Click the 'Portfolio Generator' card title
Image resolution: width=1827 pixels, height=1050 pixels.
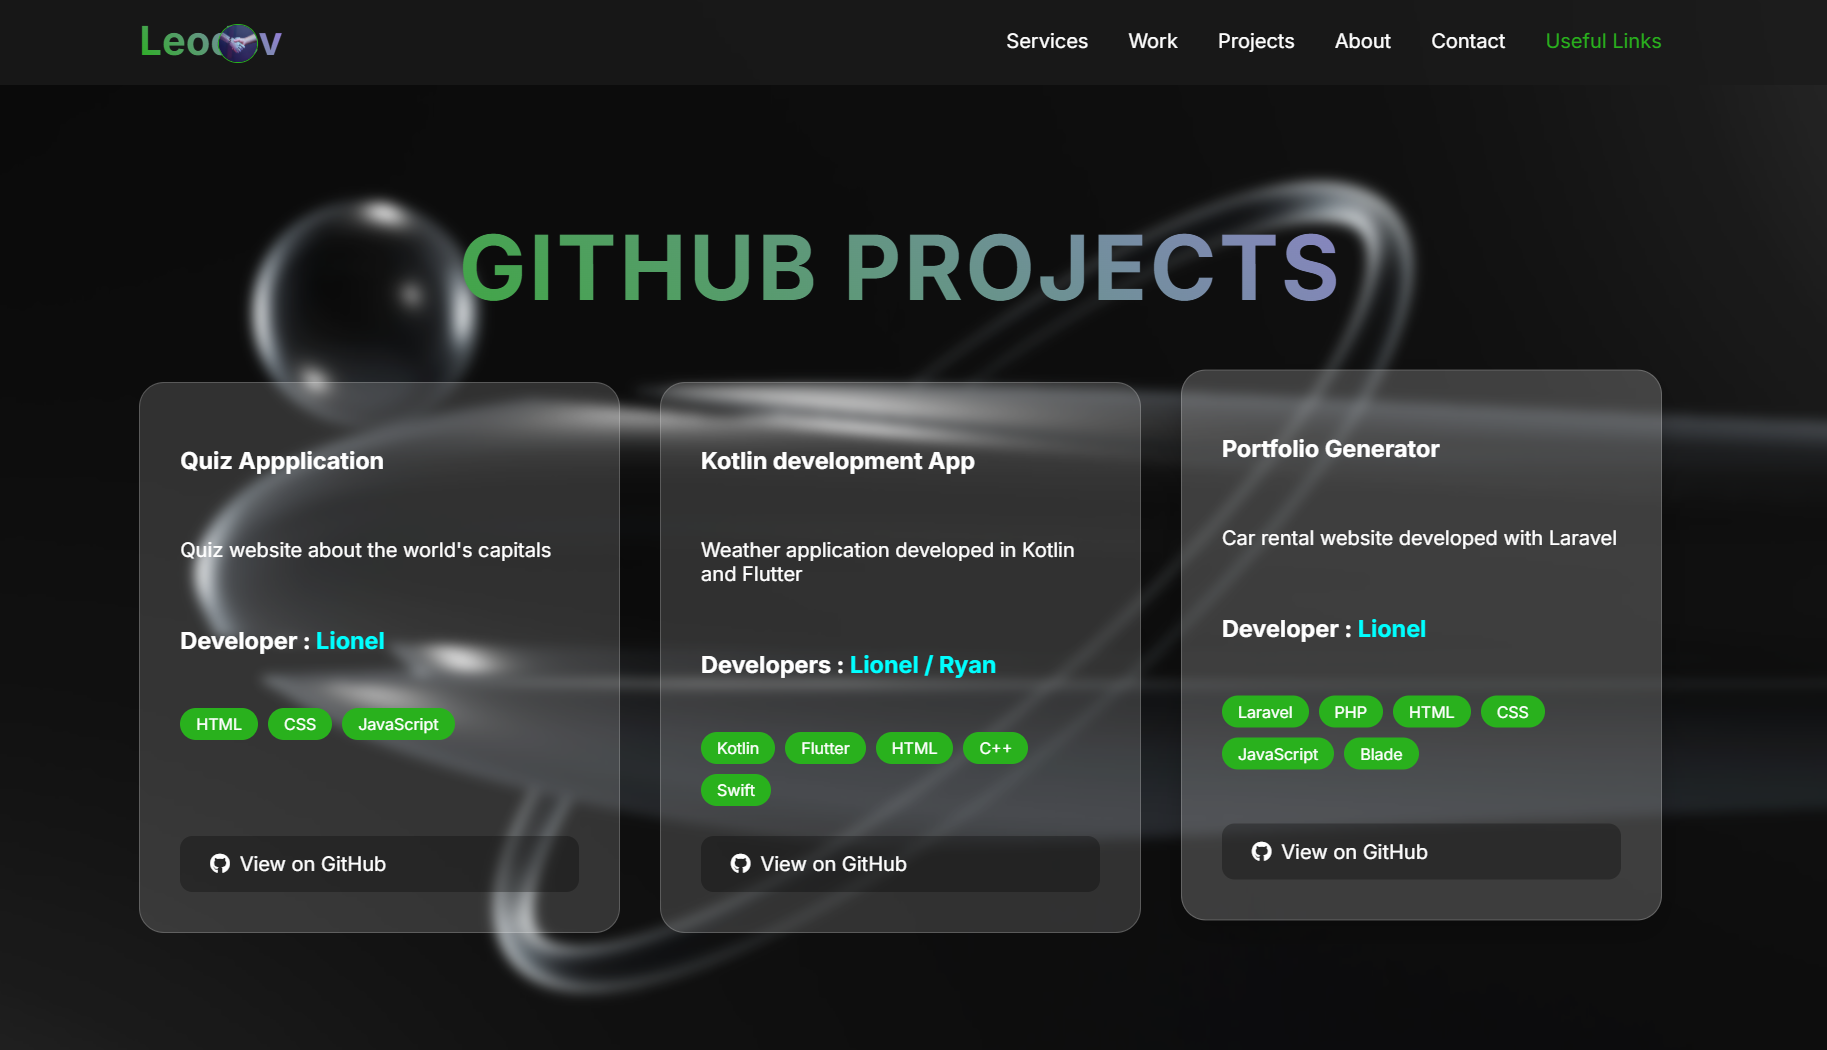(x=1331, y=449)
